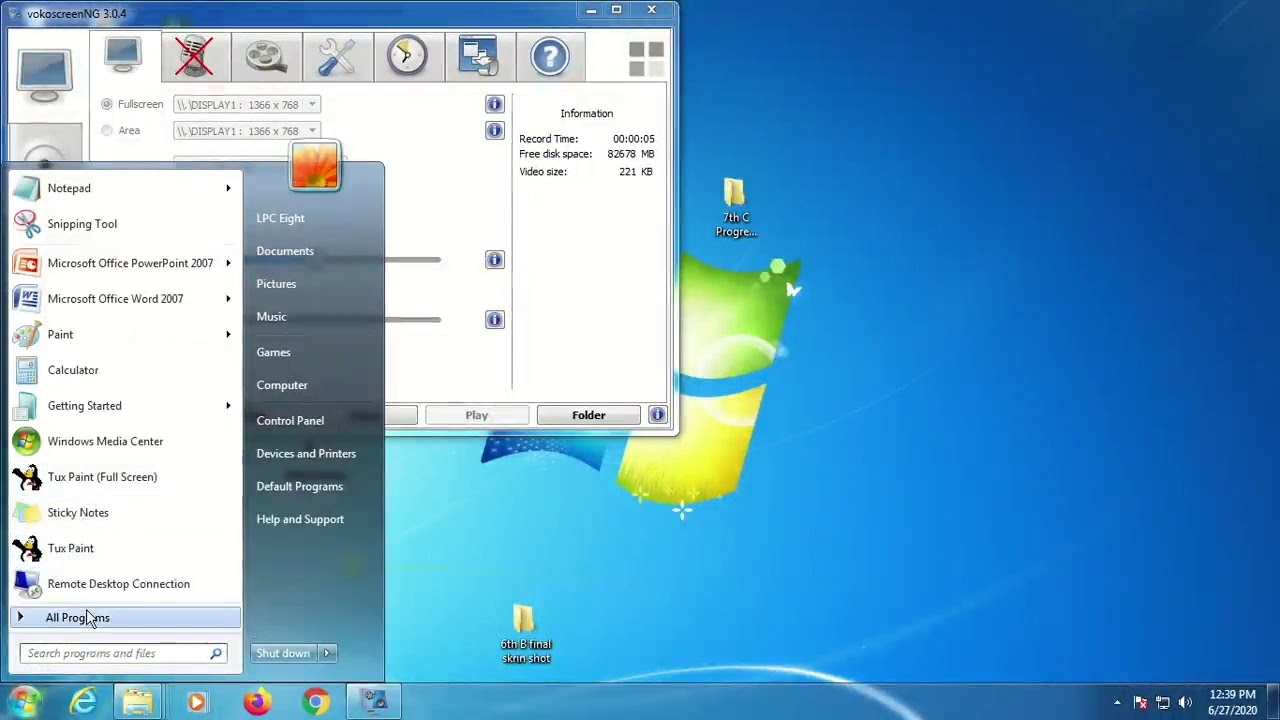Open Help and Support
Image resolution: width=1280 pixels, height=720 pixels.
pos(300,520)
